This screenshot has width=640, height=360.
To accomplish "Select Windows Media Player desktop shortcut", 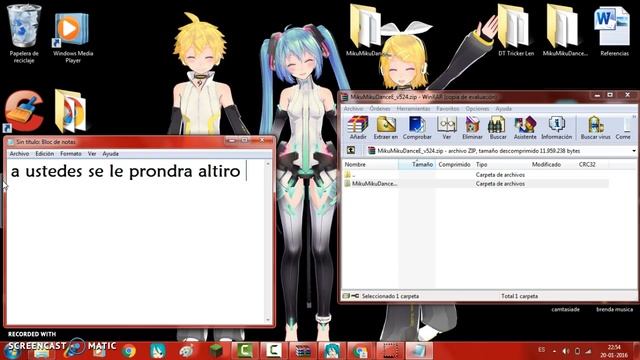I will [73, 38].
